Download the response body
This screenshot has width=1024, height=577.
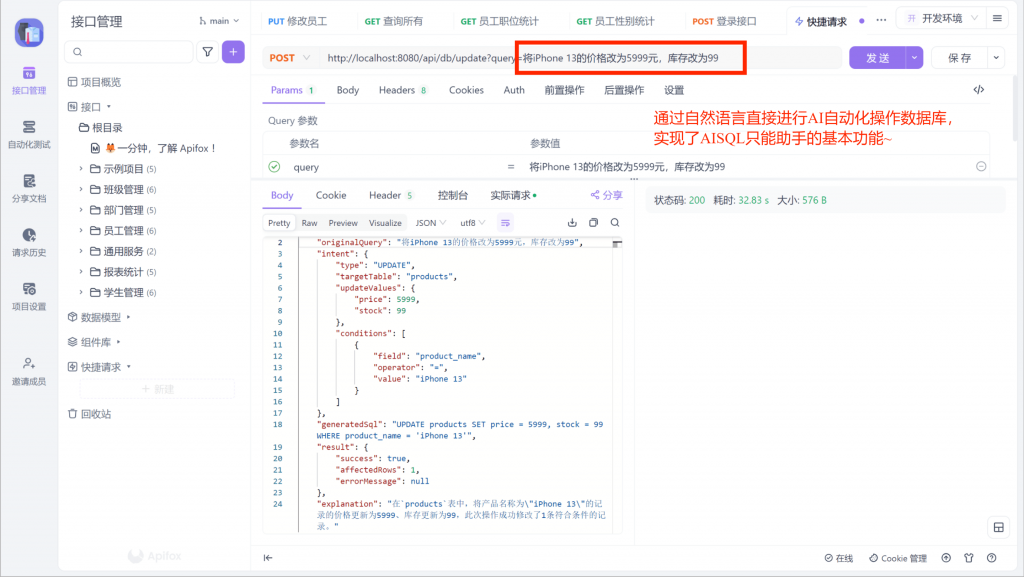click(x=572, y=223)
